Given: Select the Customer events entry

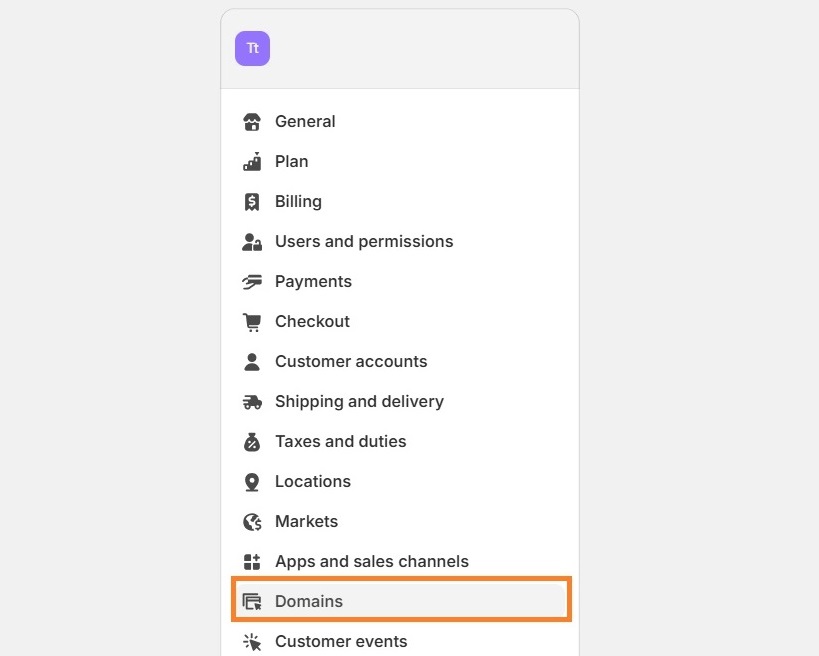Looking at the screenshot, I should click(x=340, y=641).
